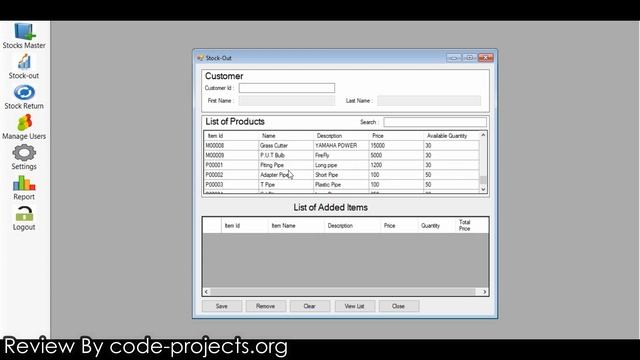Click the Last Name field
This screenshot has height=360, width=640.
tap(429, 100)
